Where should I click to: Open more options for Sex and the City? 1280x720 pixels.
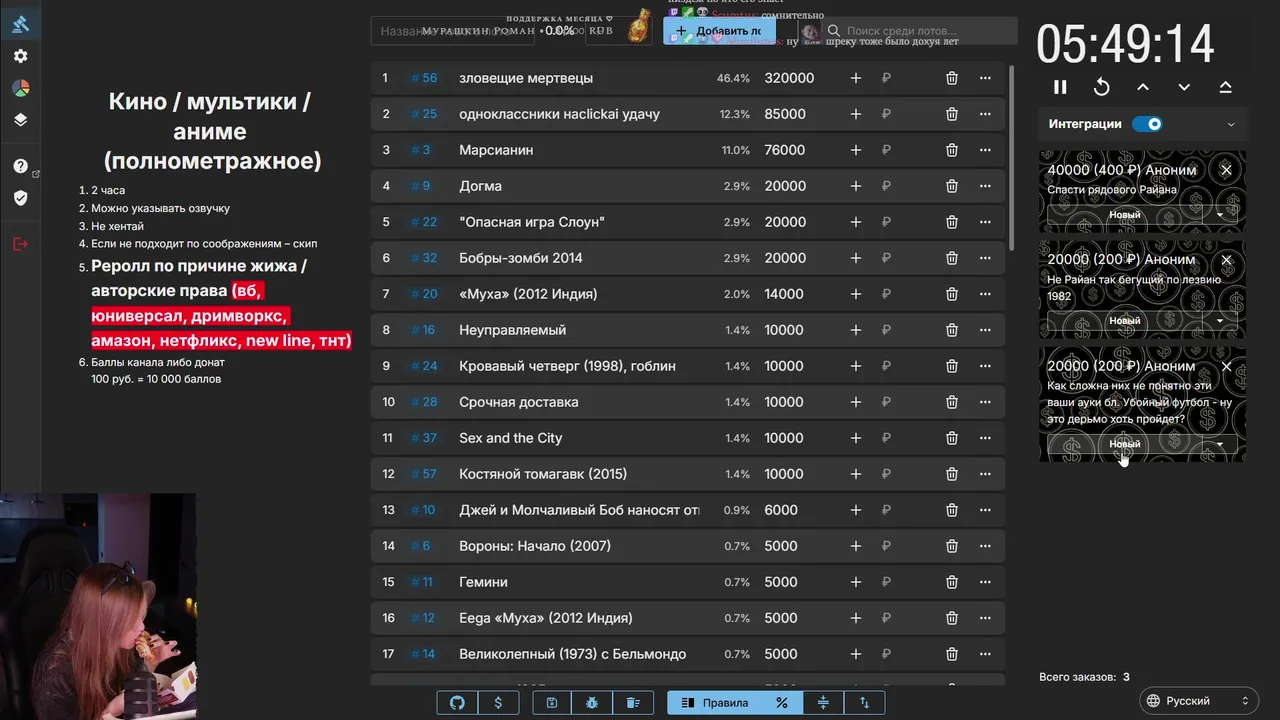coord(985,438)
